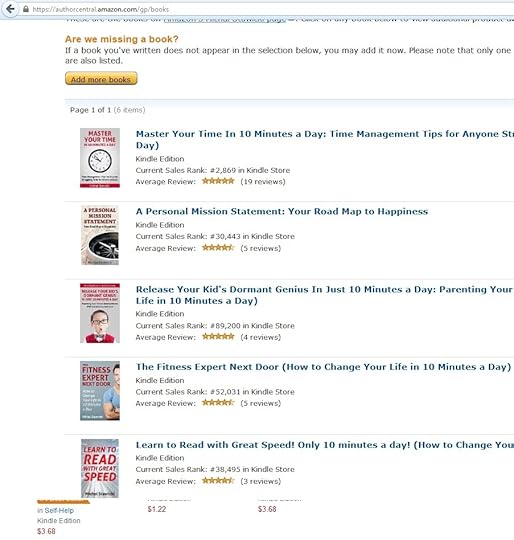
Task: Click the browser back arrow button
Action: [10, 9]
